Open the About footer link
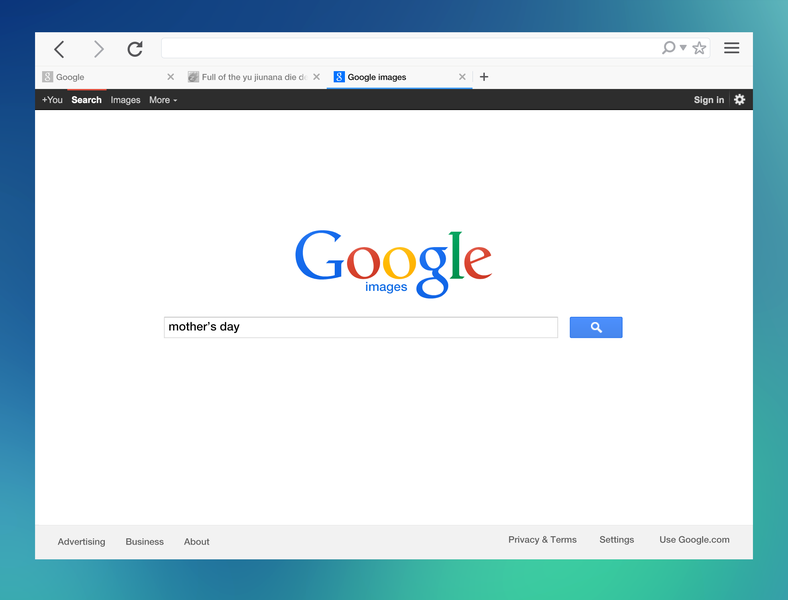788x600 pixels. click(196, 542)
